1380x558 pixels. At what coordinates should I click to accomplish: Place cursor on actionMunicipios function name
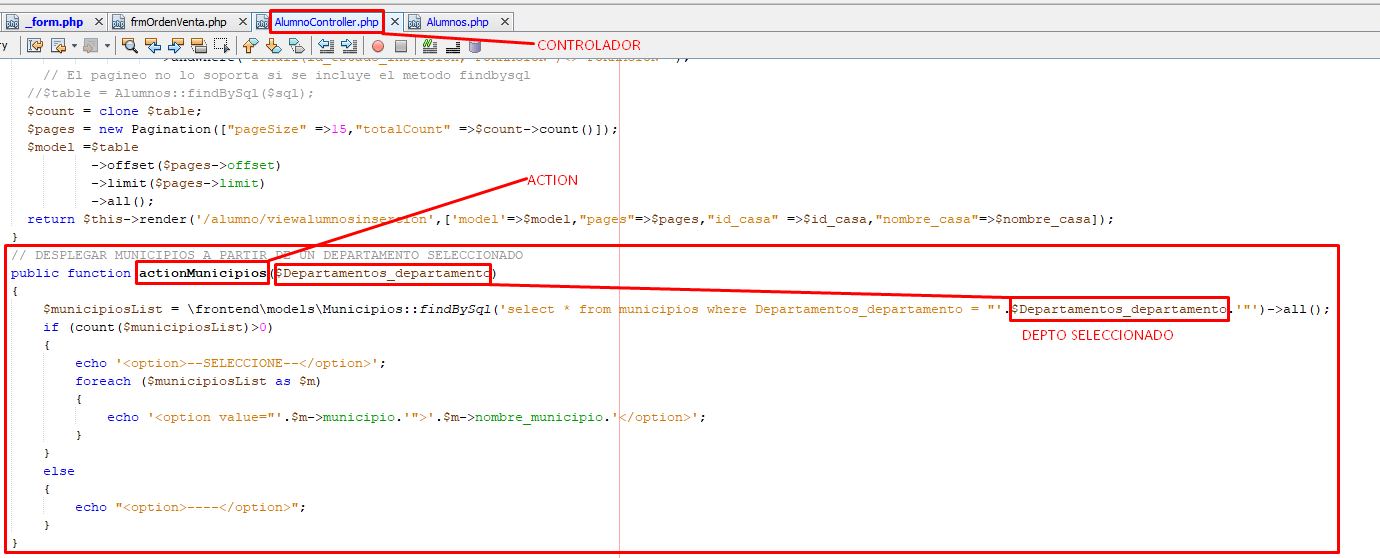(202, 273)
